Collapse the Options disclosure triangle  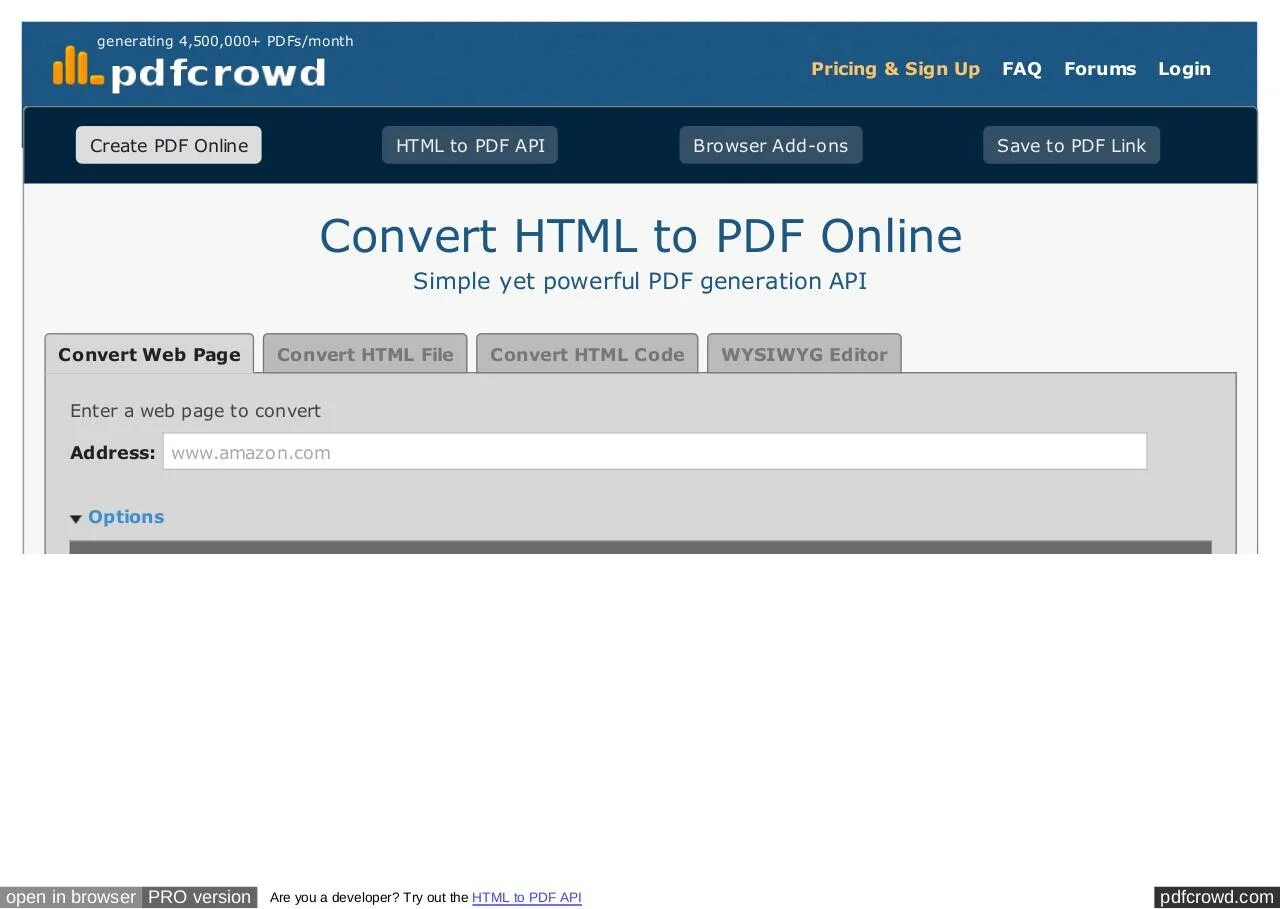click(76, 519)
